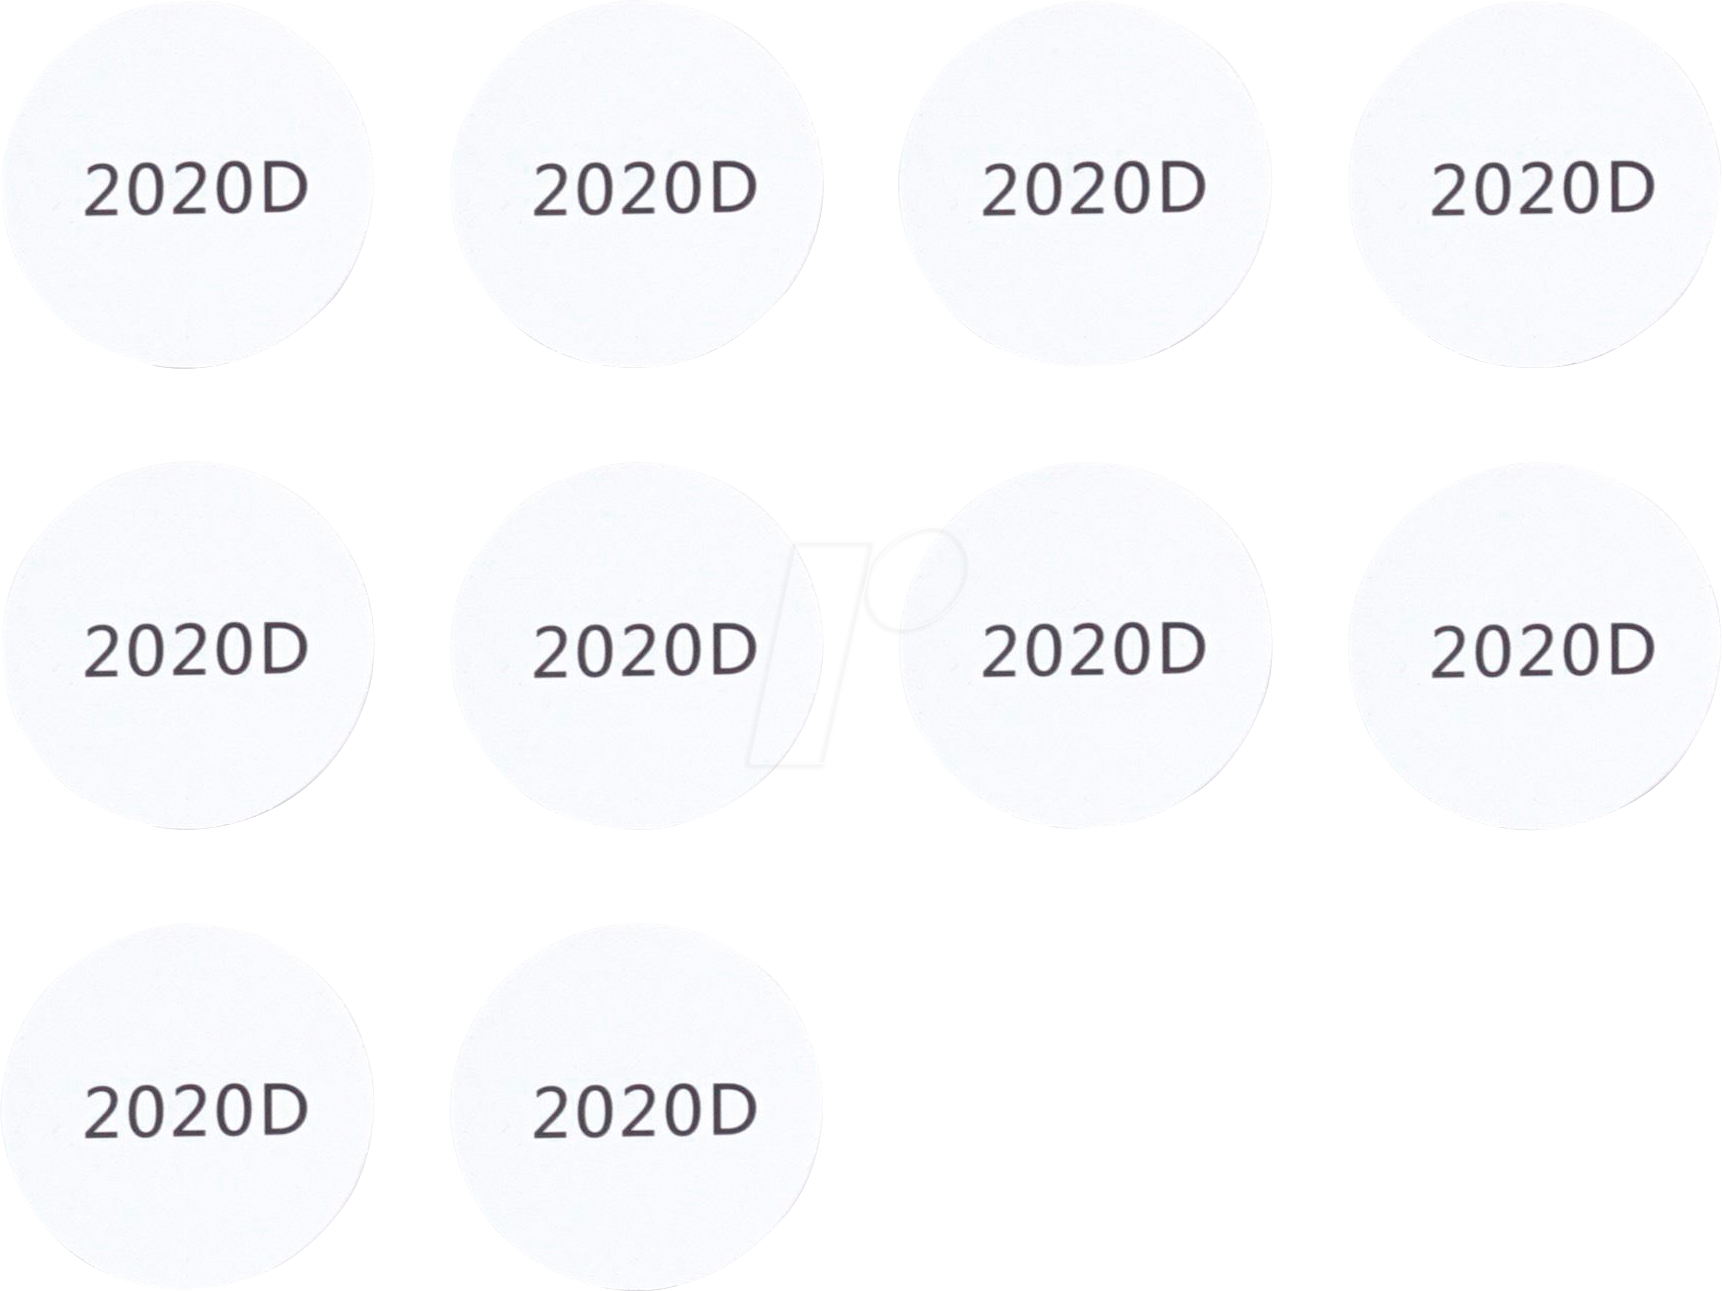Click 2020D text on middle row's third sticker
This screenshot has height=1291, width=1722.
point(1094,651)
